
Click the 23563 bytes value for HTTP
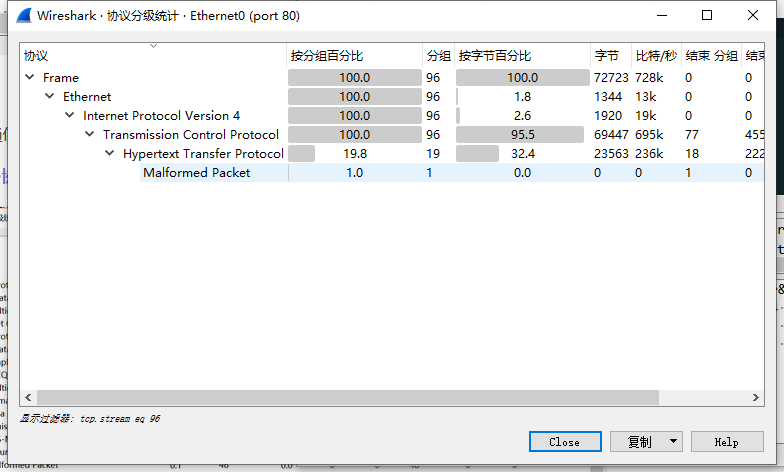[x=610, y=154]
